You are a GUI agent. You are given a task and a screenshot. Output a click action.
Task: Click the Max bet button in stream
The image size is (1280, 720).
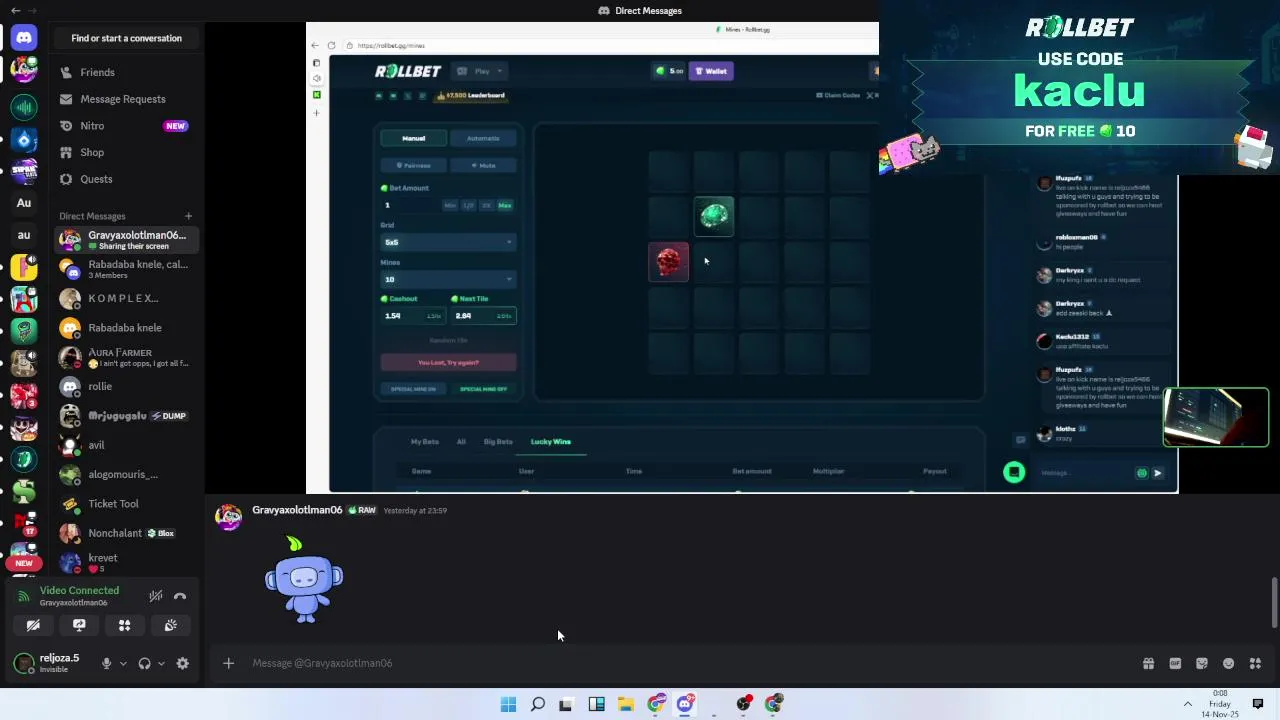(x=505, y=205)
